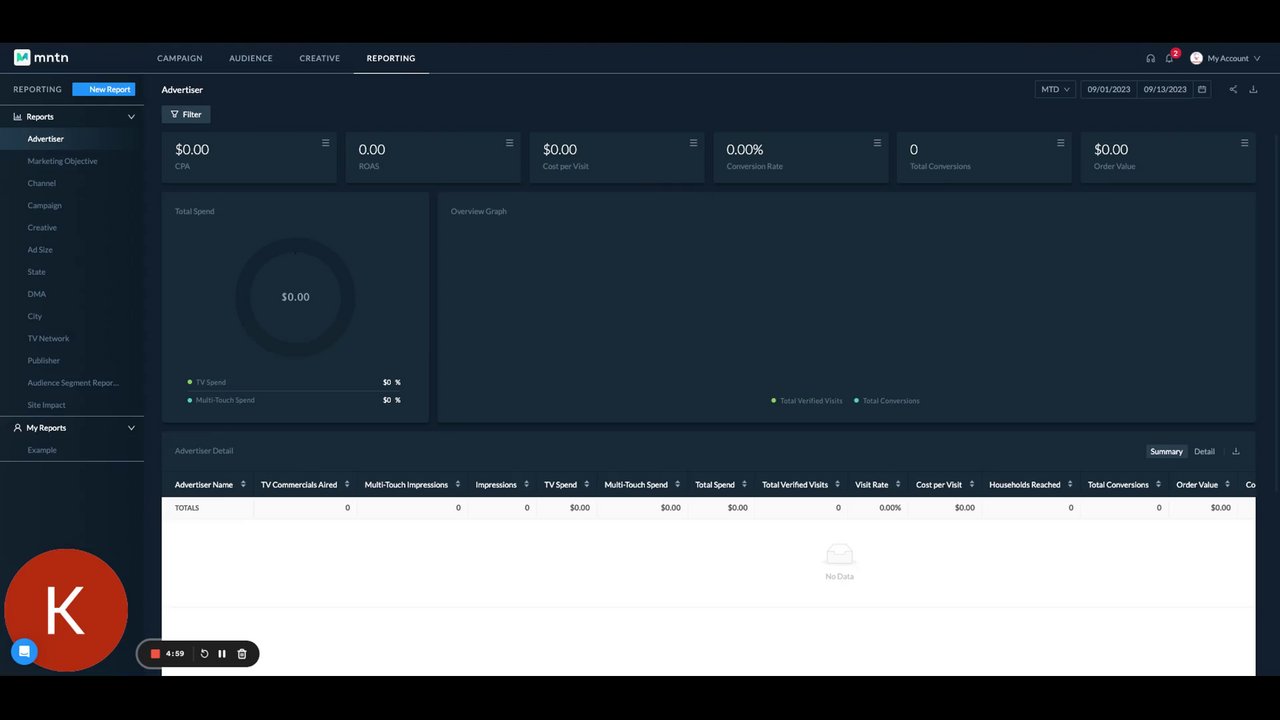This screenshot has width=1280, height=720.
Task: Click the New Report button
Action: [103, 89]
